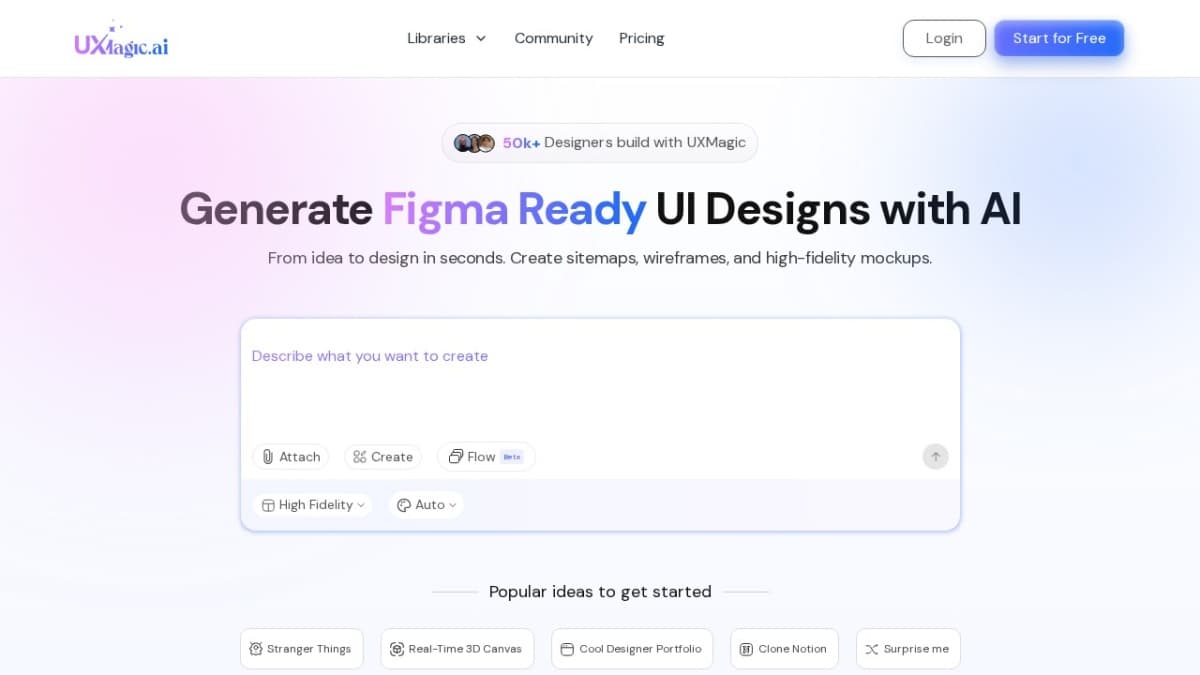
Task: Expand the Libraries dropdown menu
Action: click(x=446, y=38)
